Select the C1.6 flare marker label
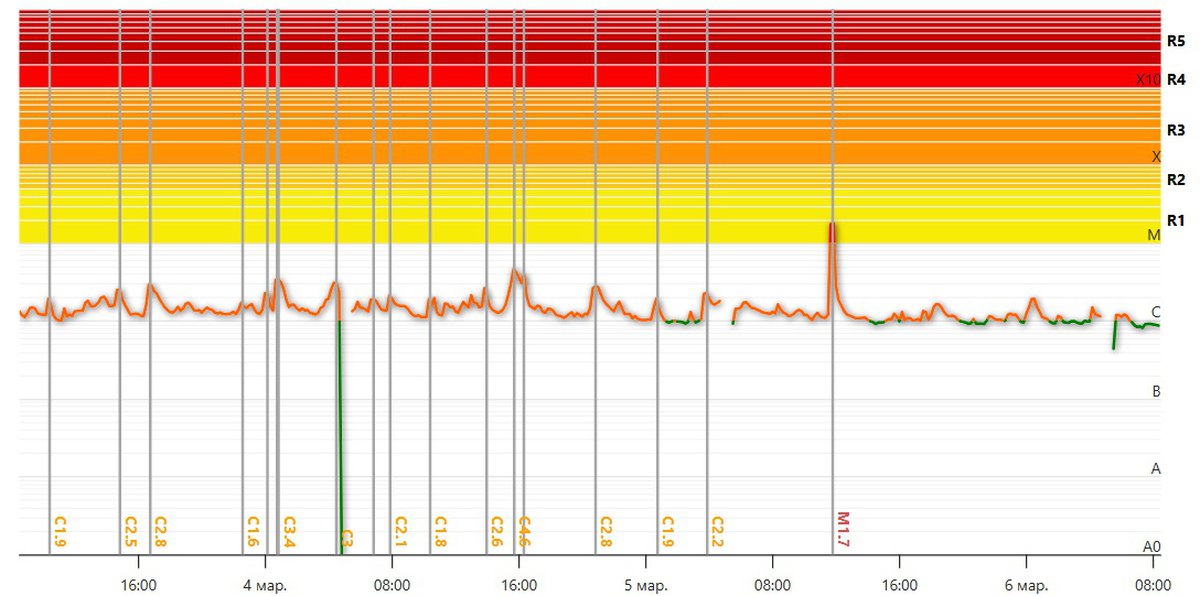 point(253,531)
